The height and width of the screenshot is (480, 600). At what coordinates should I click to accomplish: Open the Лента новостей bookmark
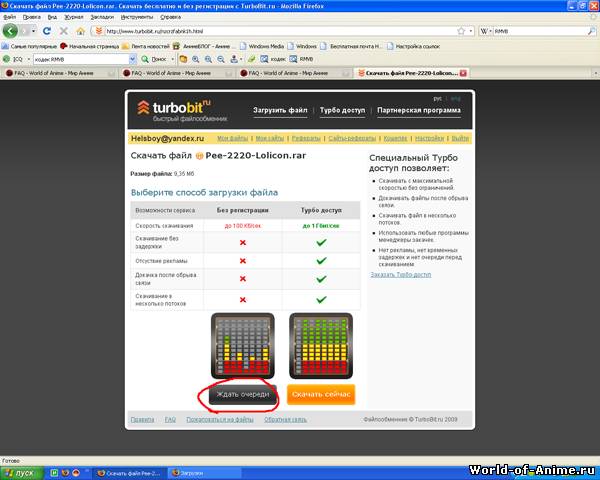(x=146, y=46)
